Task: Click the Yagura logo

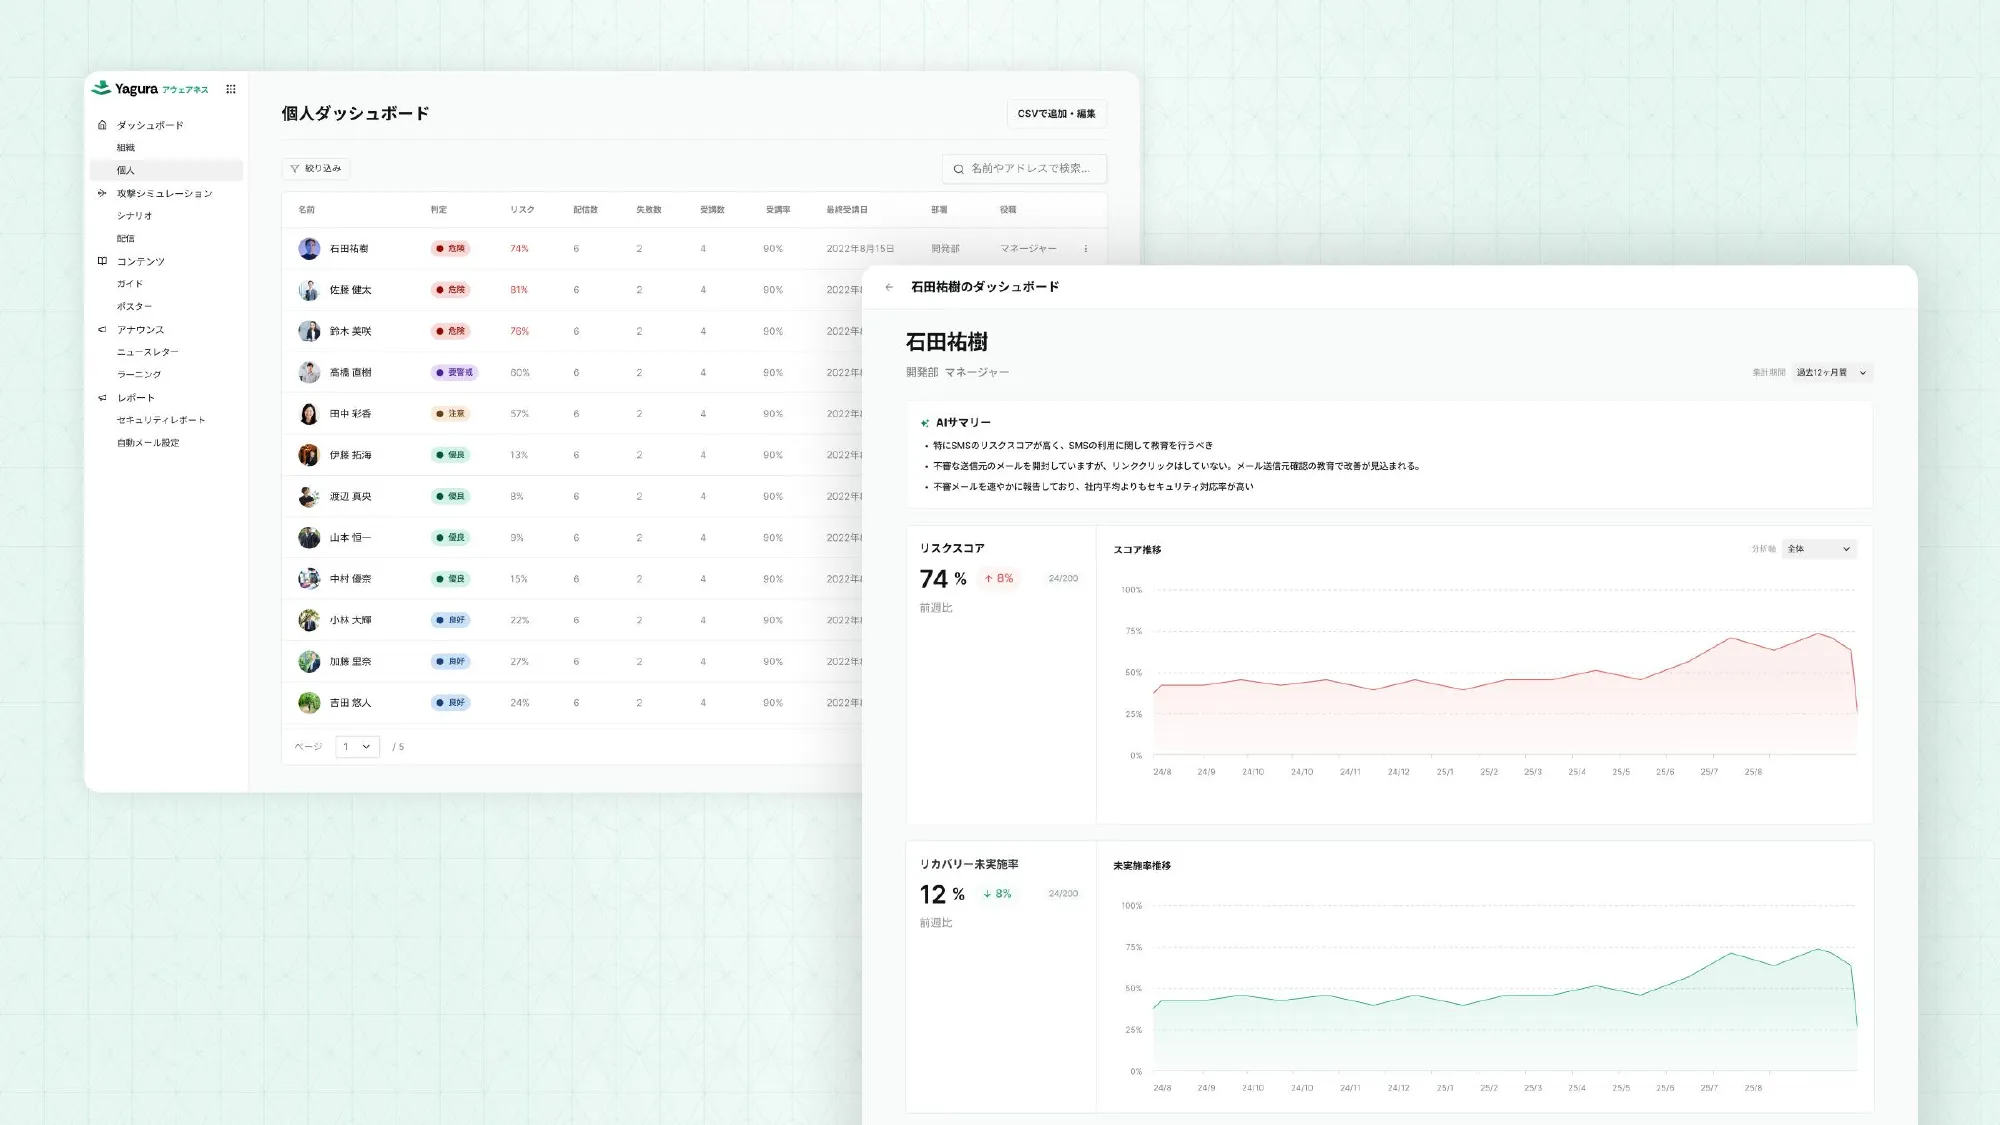Action: pyautogui.click(x=150, y=88)
